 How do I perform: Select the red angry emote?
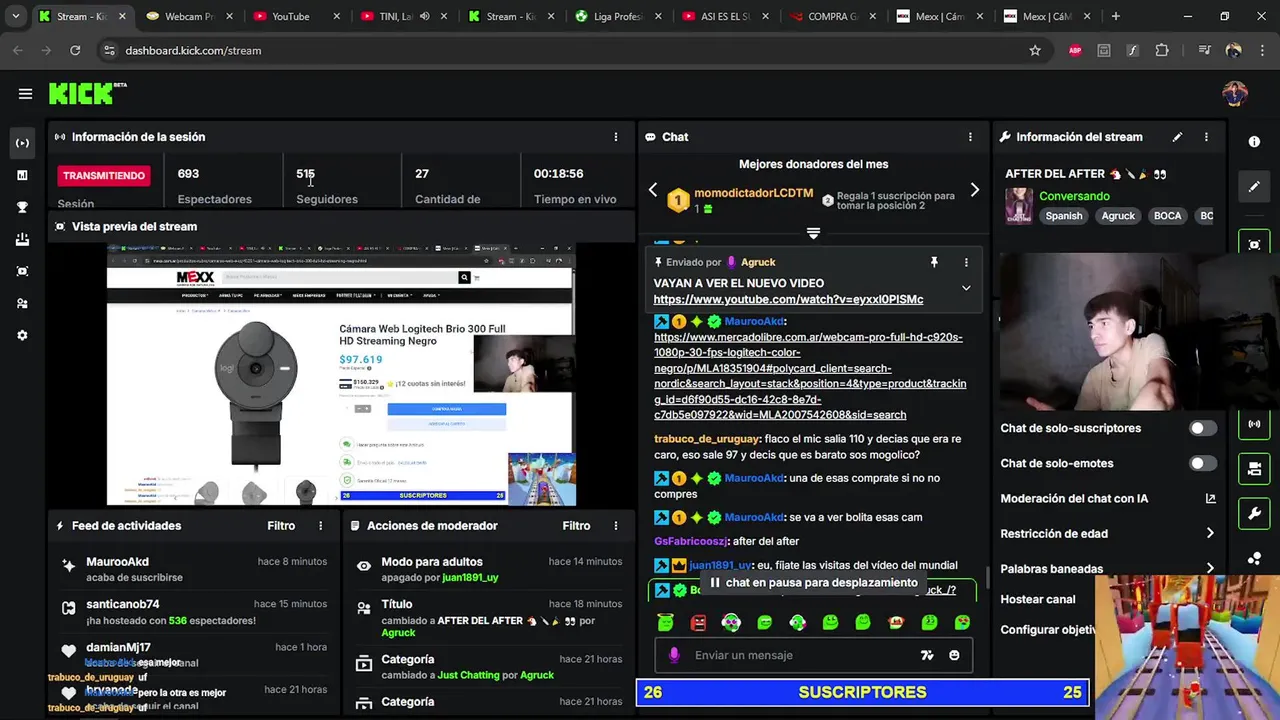(x=698, y=622)
